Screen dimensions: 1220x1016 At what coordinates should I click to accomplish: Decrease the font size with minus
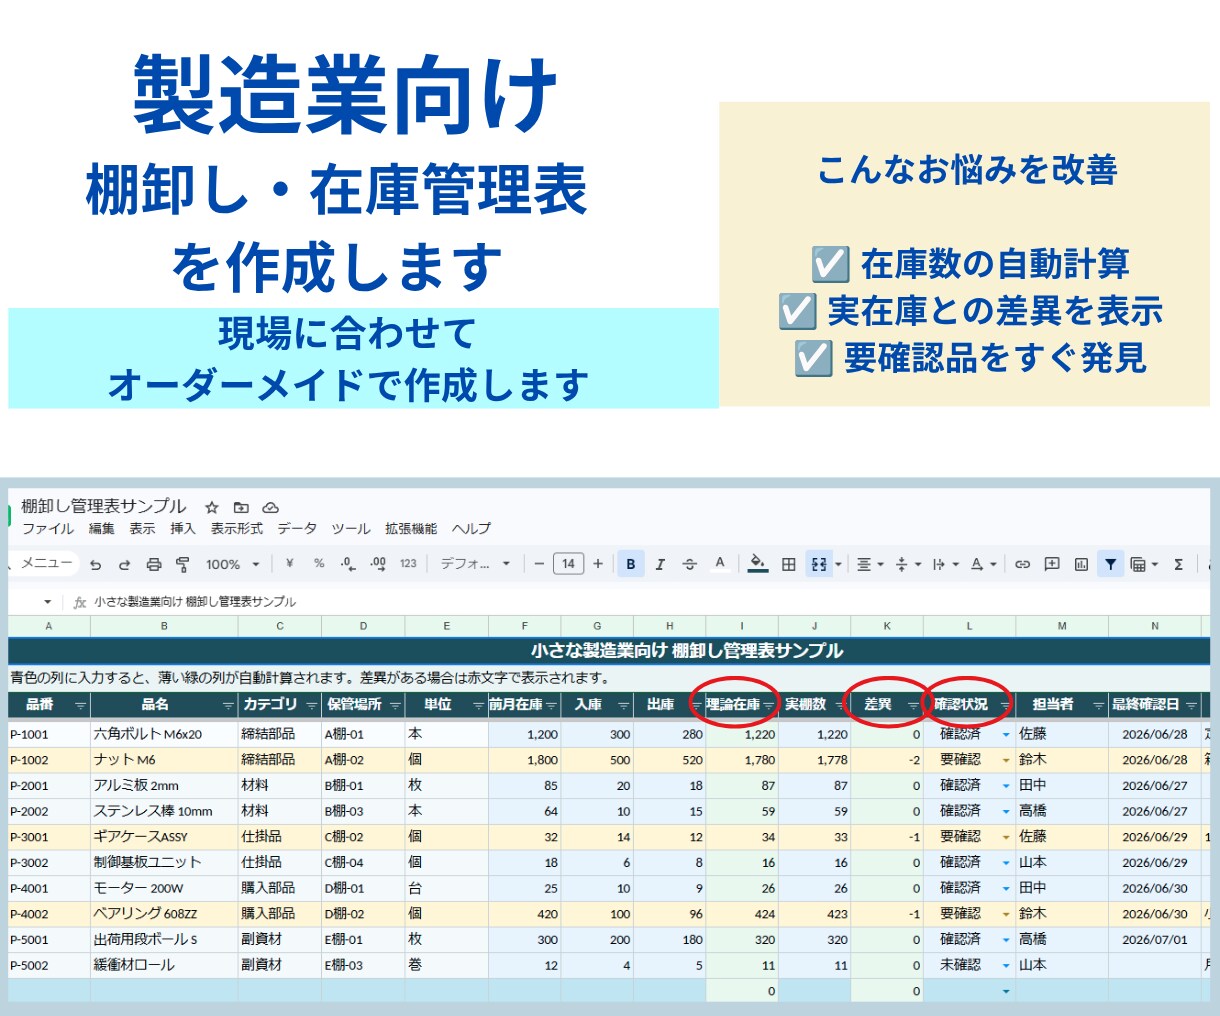539,564
